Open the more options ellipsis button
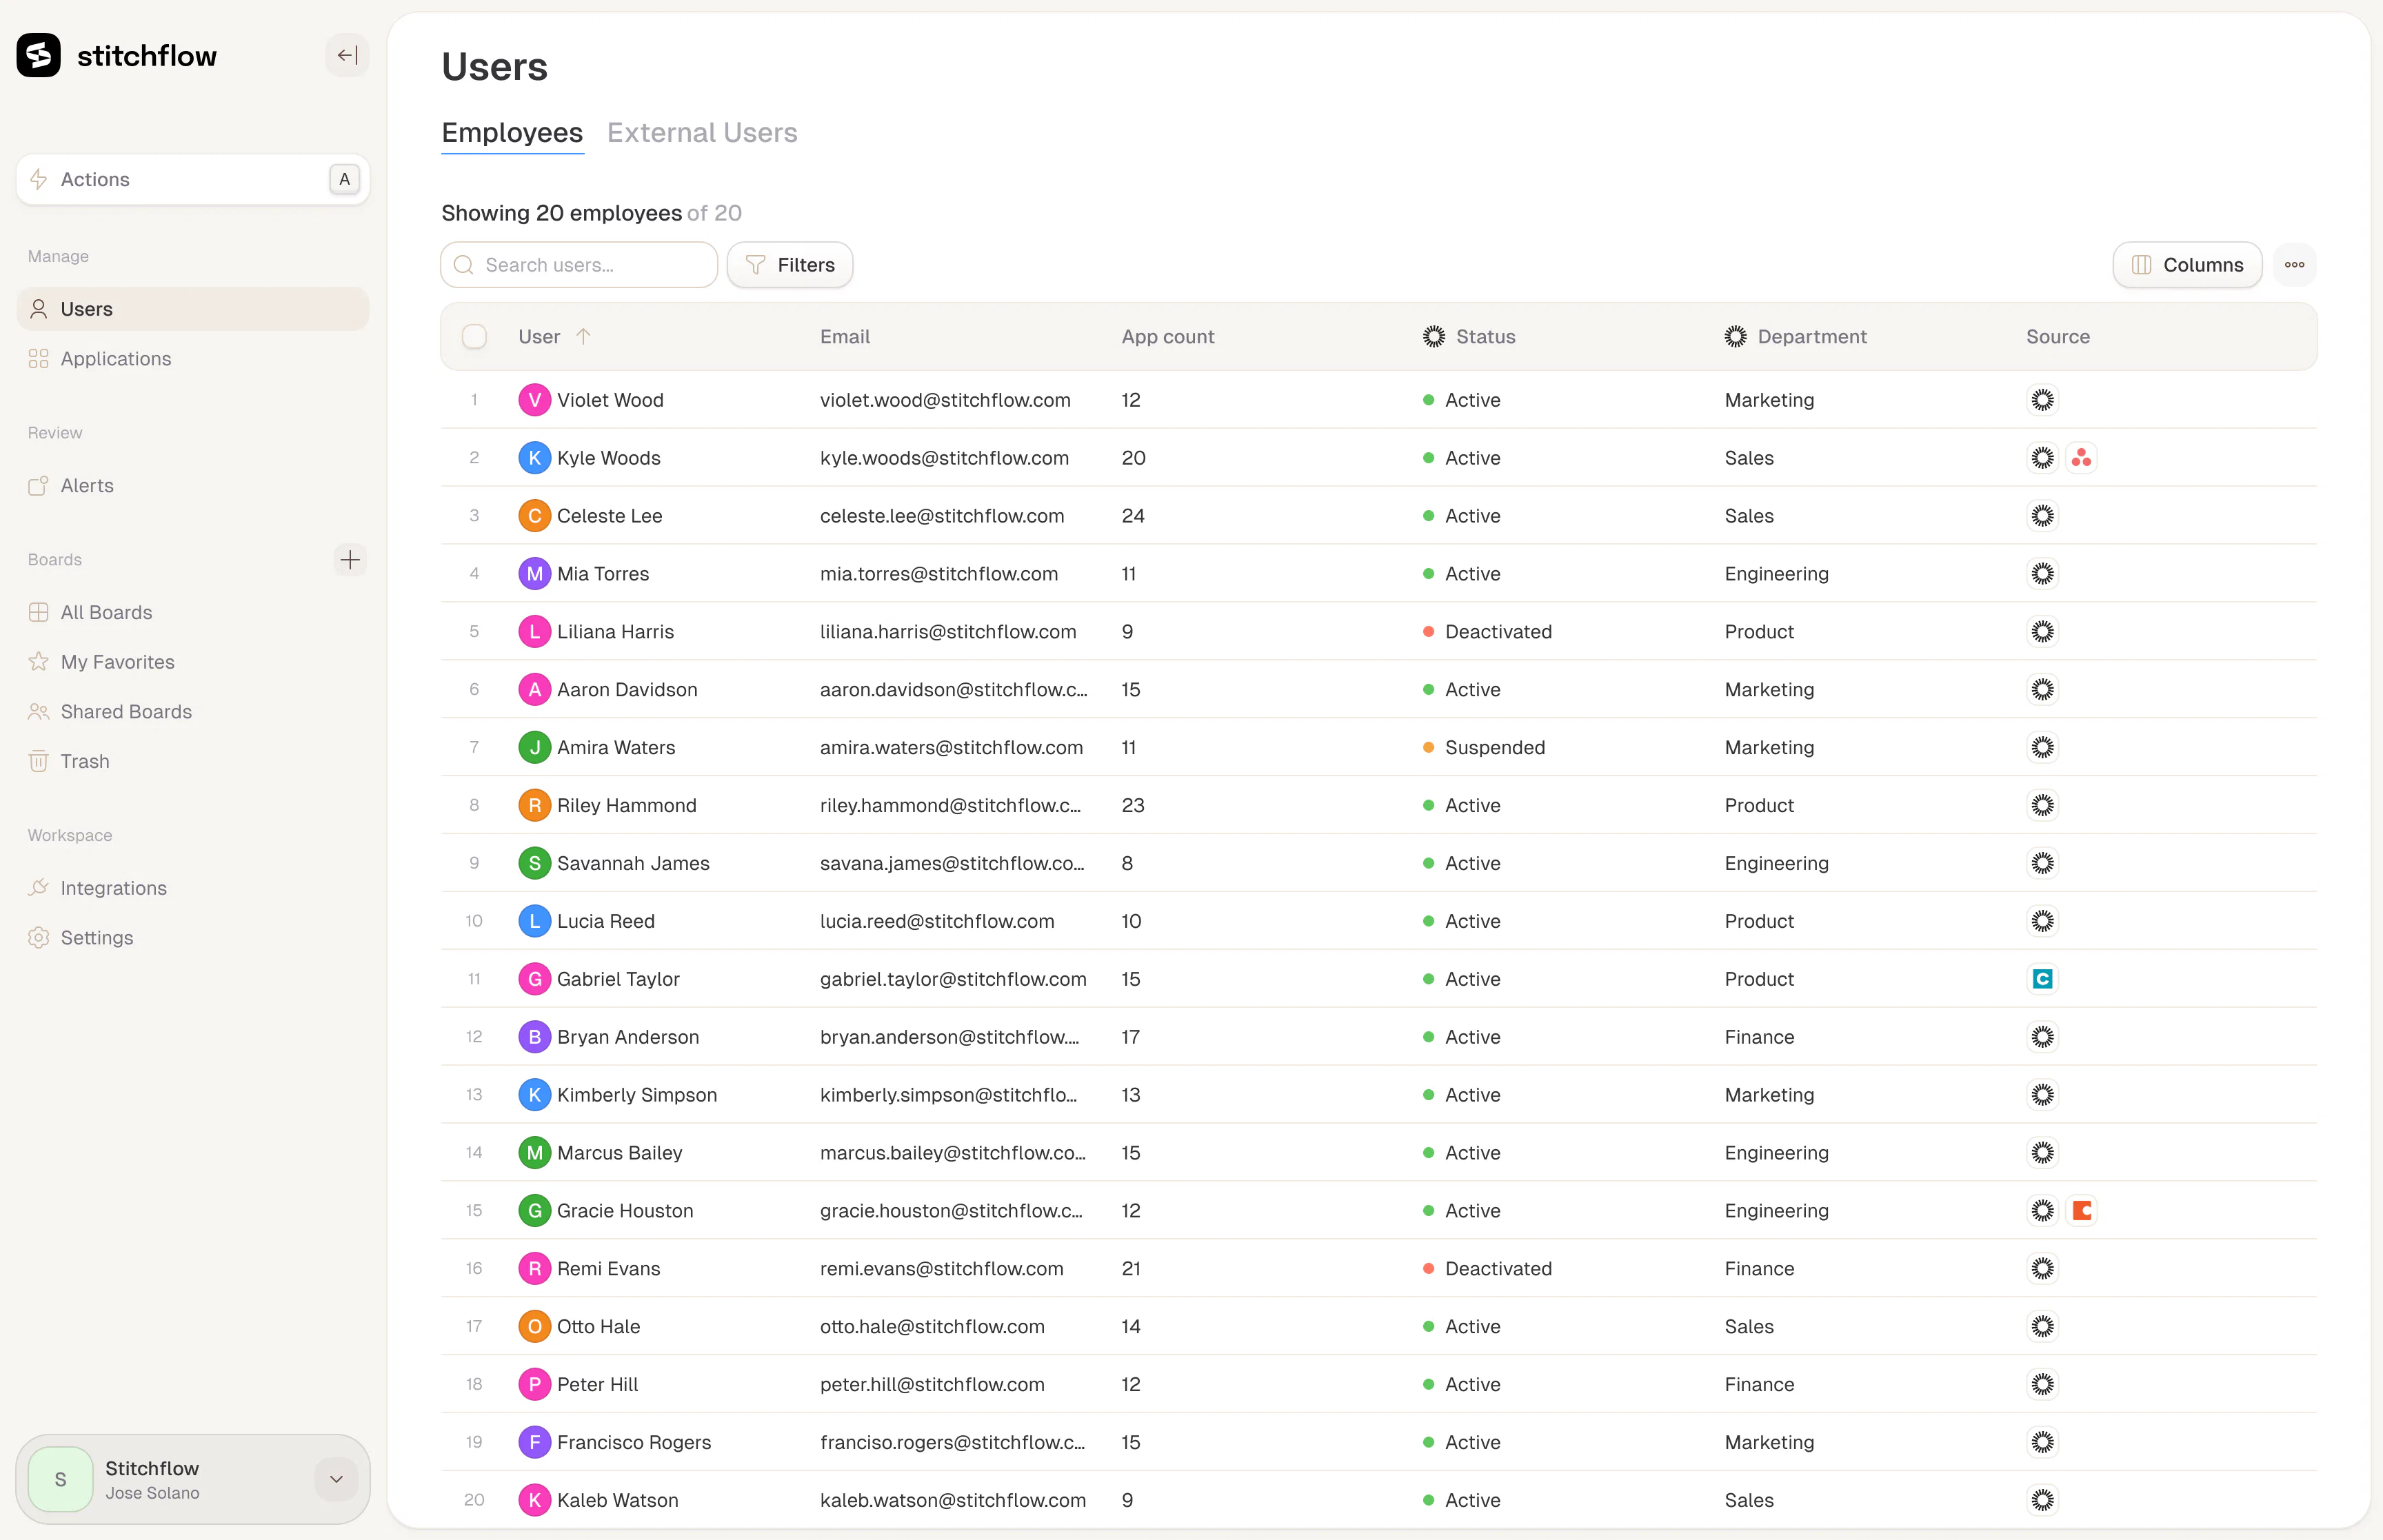 tap(2294, 265)
